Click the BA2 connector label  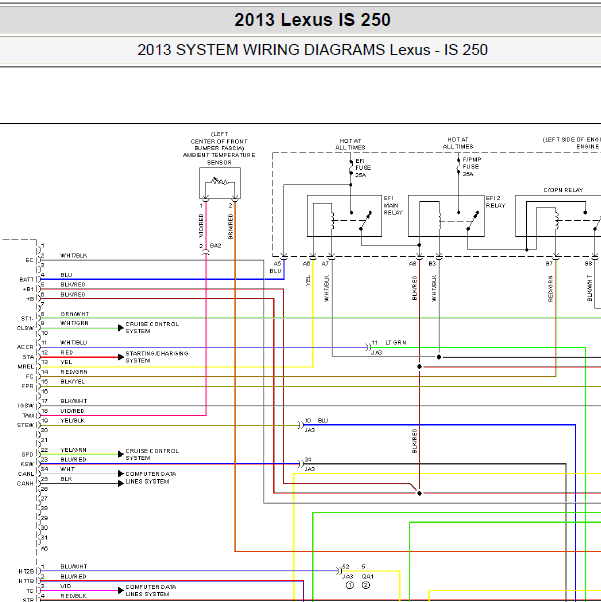point(215,246)
